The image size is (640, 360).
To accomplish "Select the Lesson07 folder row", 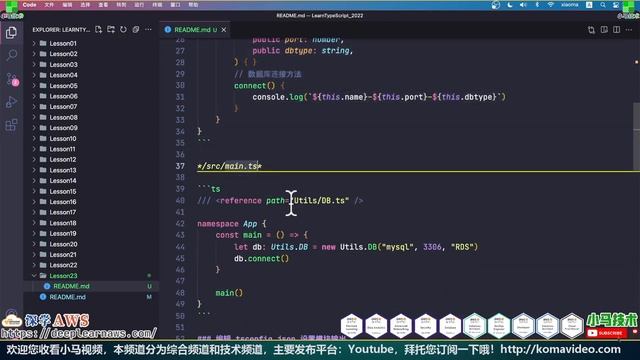I will [x=92, y=107].
